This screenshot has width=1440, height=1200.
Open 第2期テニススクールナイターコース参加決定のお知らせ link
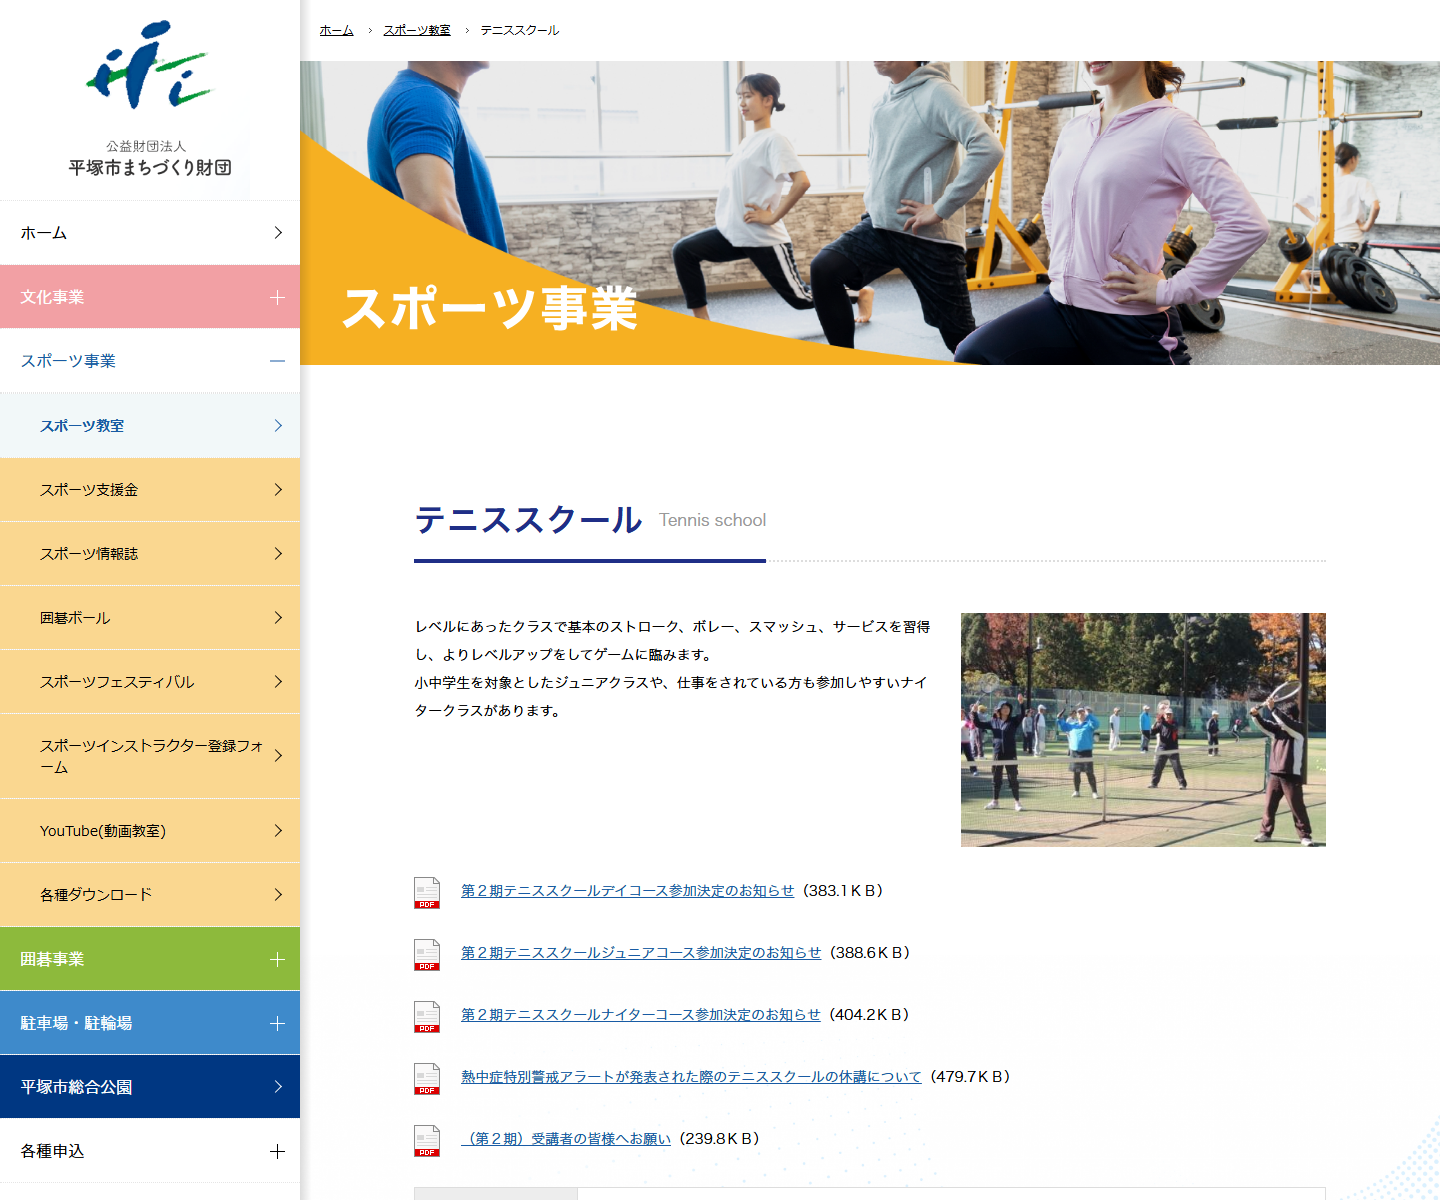tap(640, 1014)
